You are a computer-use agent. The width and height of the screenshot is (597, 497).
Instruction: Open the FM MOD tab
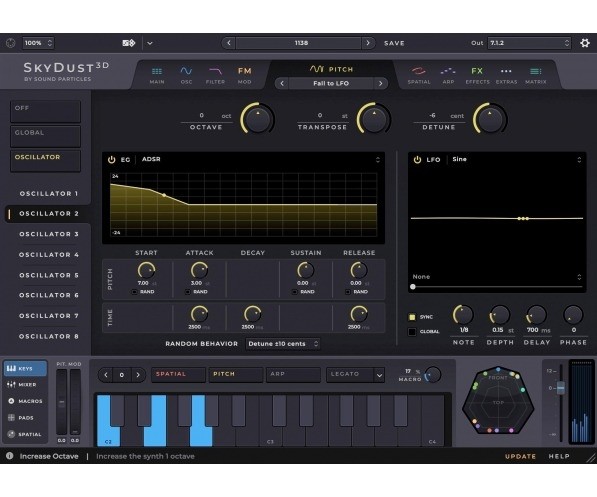[244, 75]
